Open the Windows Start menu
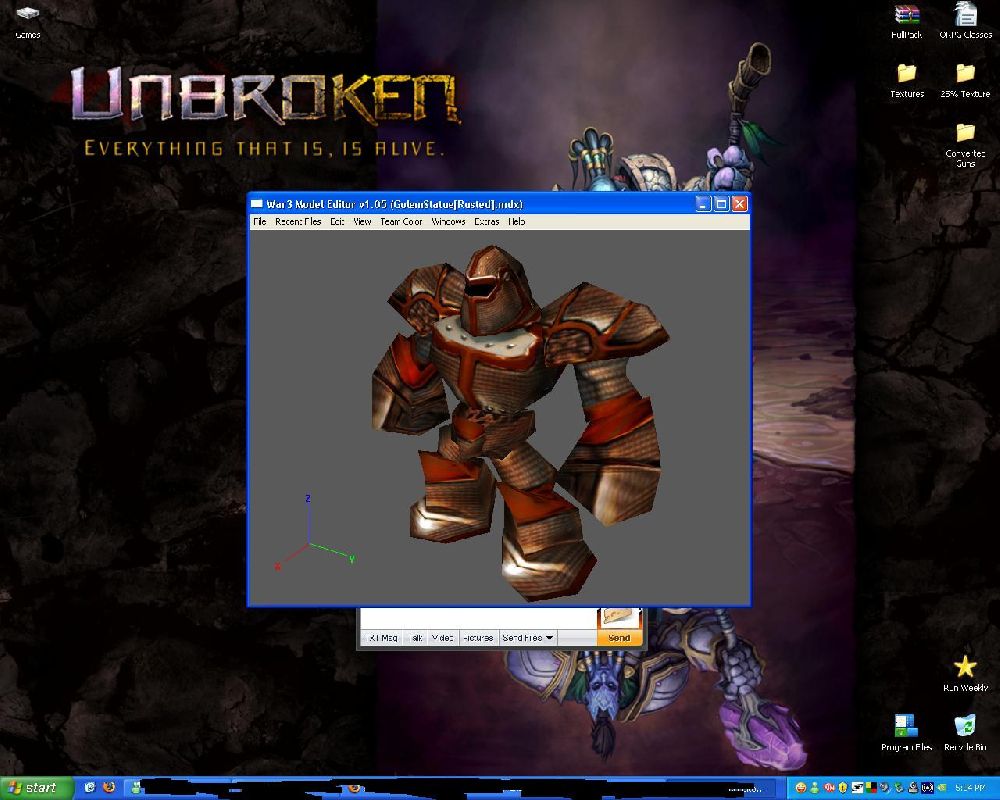 [38, 789]
